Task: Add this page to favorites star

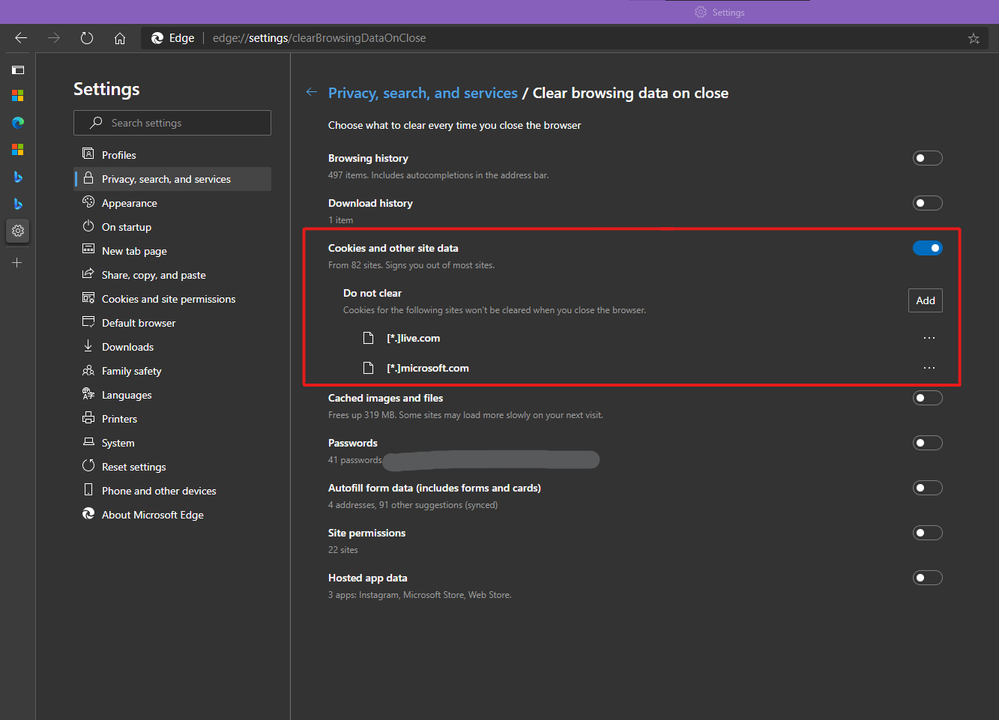Action: pyautogui.click(x=973, y=38)
